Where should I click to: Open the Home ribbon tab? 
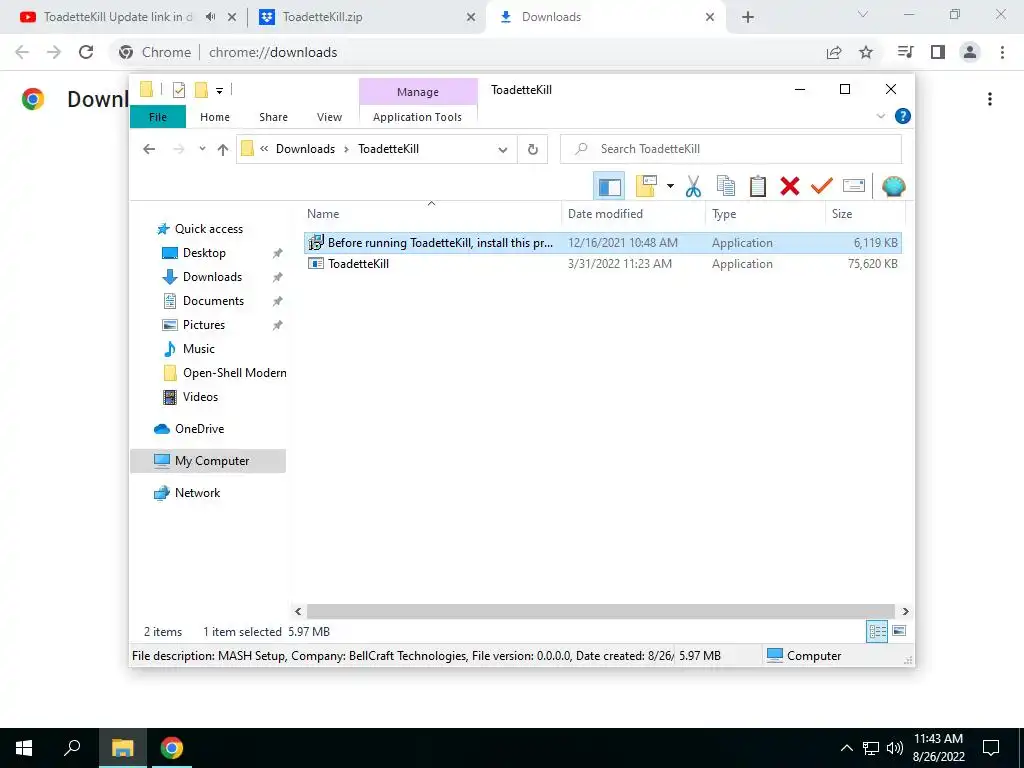pyautogui.click(x=215, y=117)
